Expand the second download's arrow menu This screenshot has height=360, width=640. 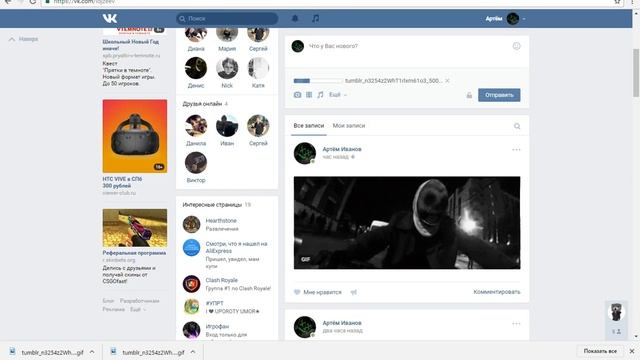193,352
